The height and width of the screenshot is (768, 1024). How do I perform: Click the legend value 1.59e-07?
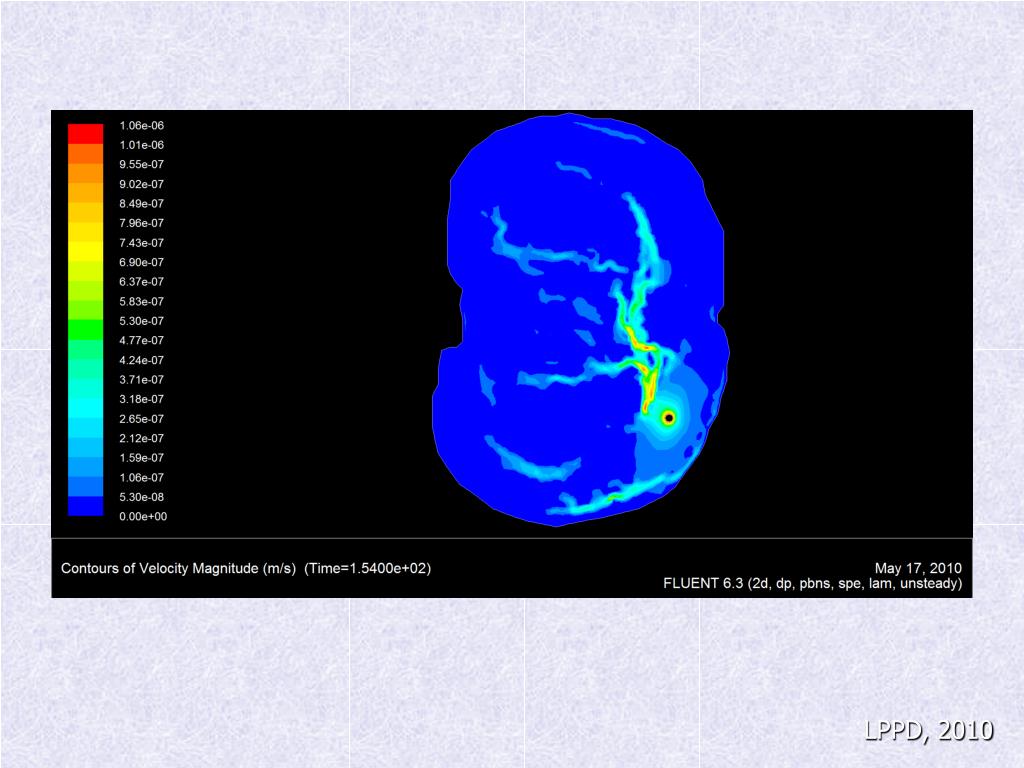coord(141,458)
